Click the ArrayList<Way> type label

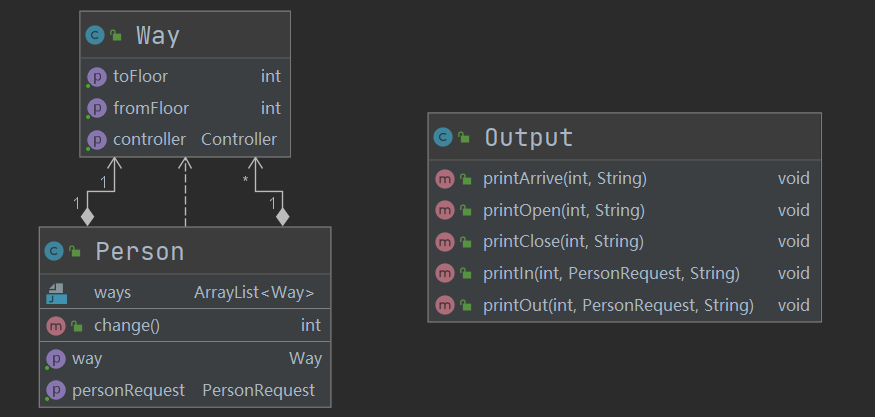254,293
